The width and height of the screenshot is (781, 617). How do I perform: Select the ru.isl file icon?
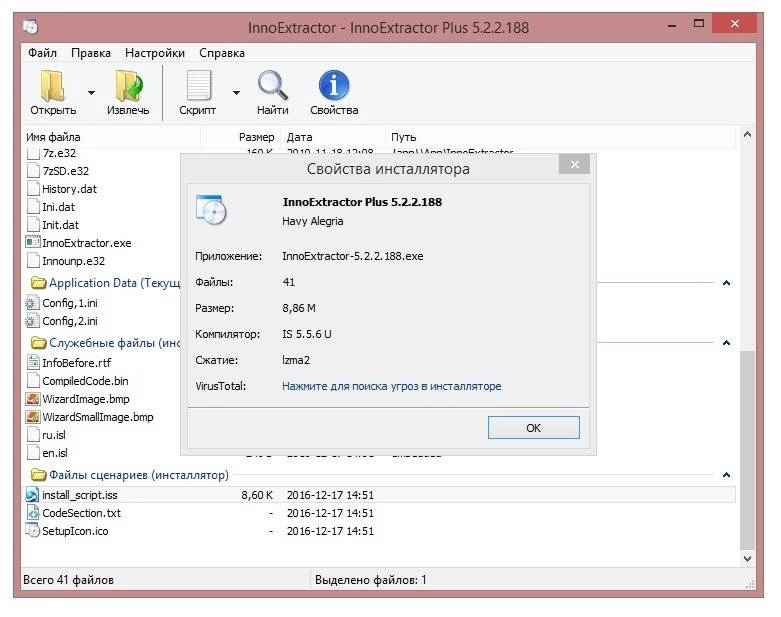click(33, 434)
